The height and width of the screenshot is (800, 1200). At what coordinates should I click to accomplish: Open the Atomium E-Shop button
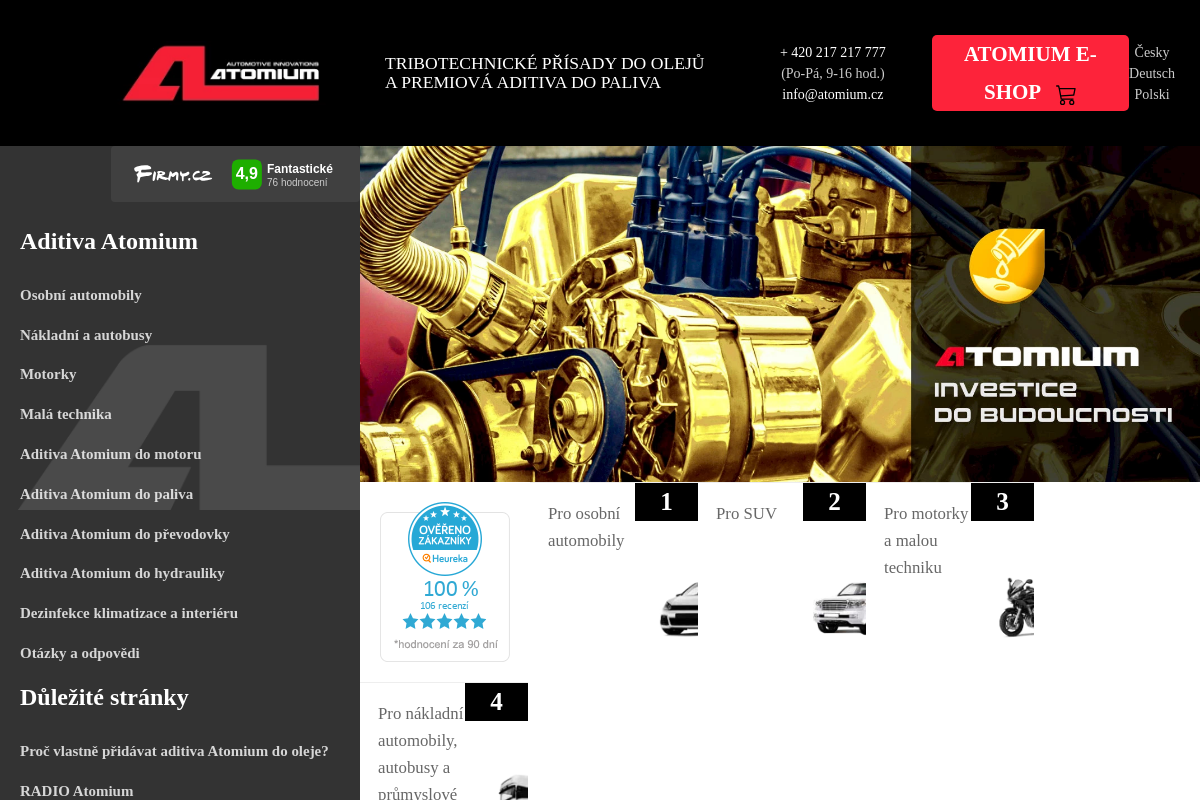tap(1030, 73)
